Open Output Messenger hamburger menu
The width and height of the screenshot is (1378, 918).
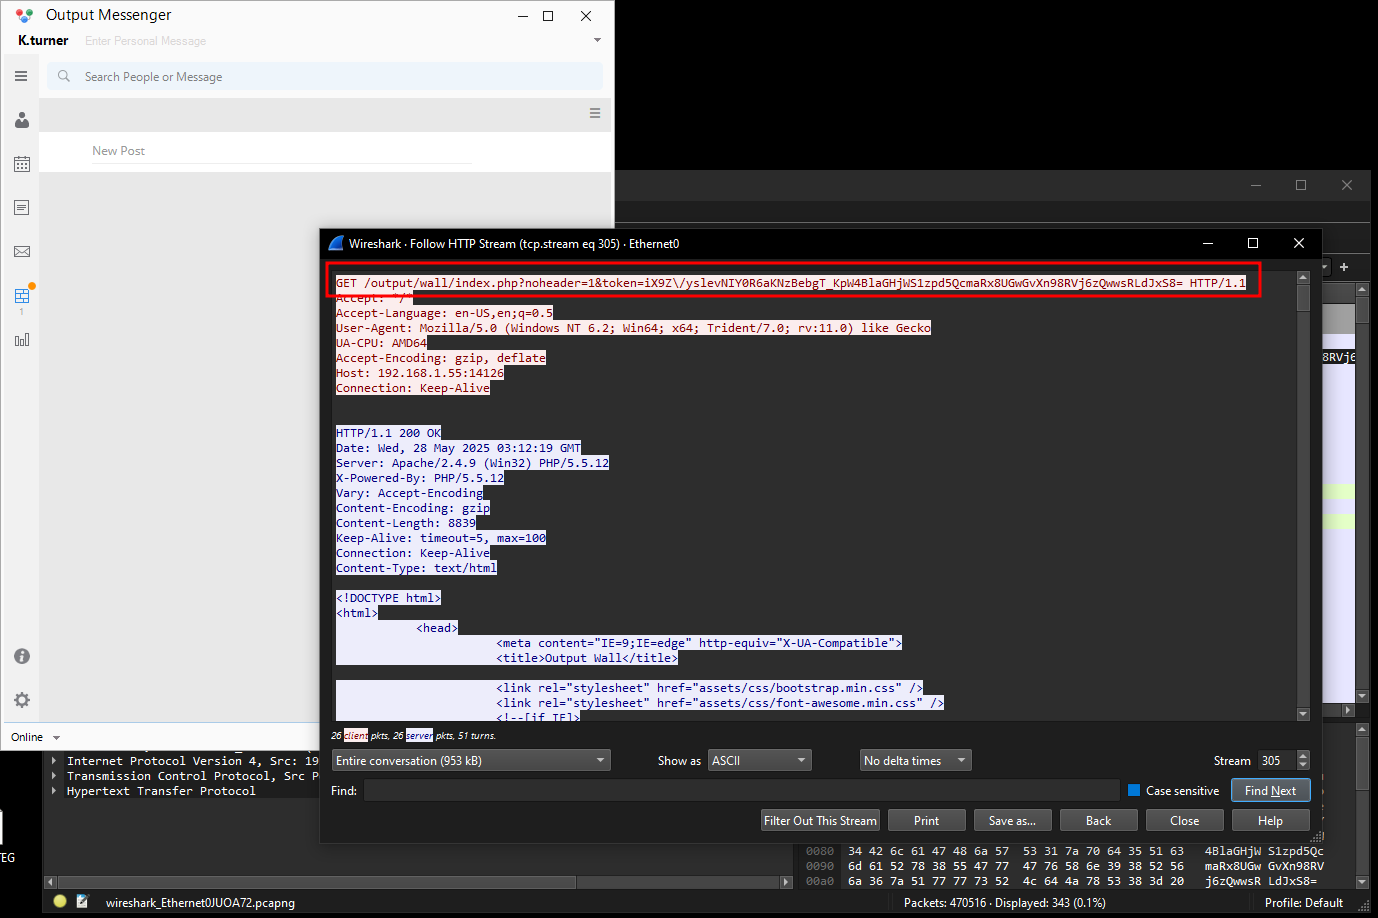coord(21,76)
